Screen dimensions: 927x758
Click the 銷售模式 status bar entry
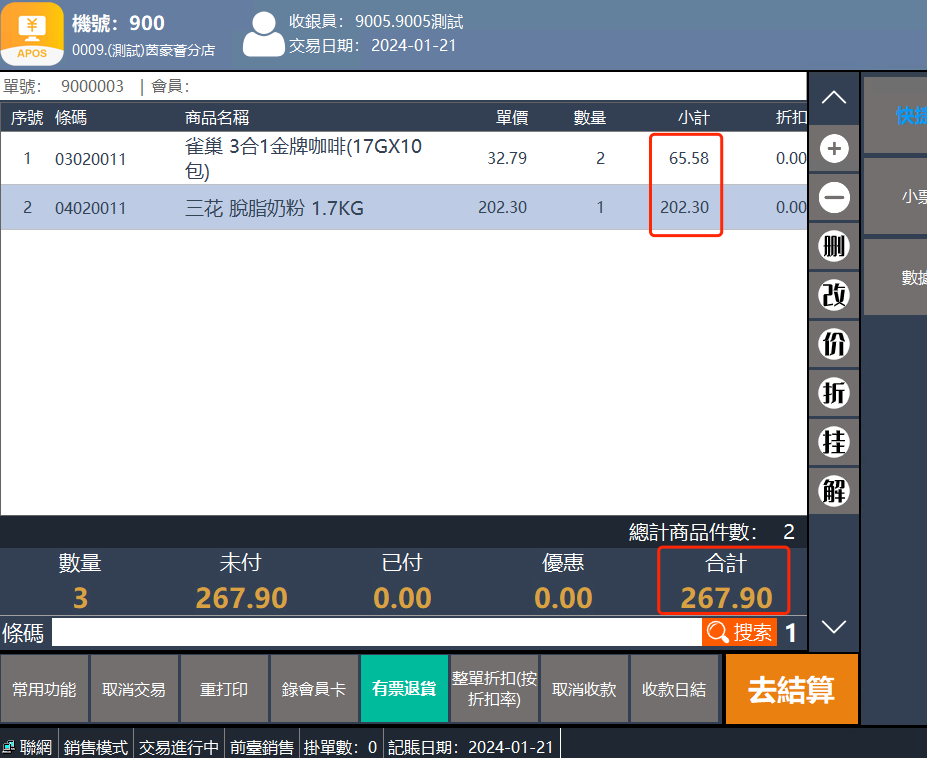96,747
